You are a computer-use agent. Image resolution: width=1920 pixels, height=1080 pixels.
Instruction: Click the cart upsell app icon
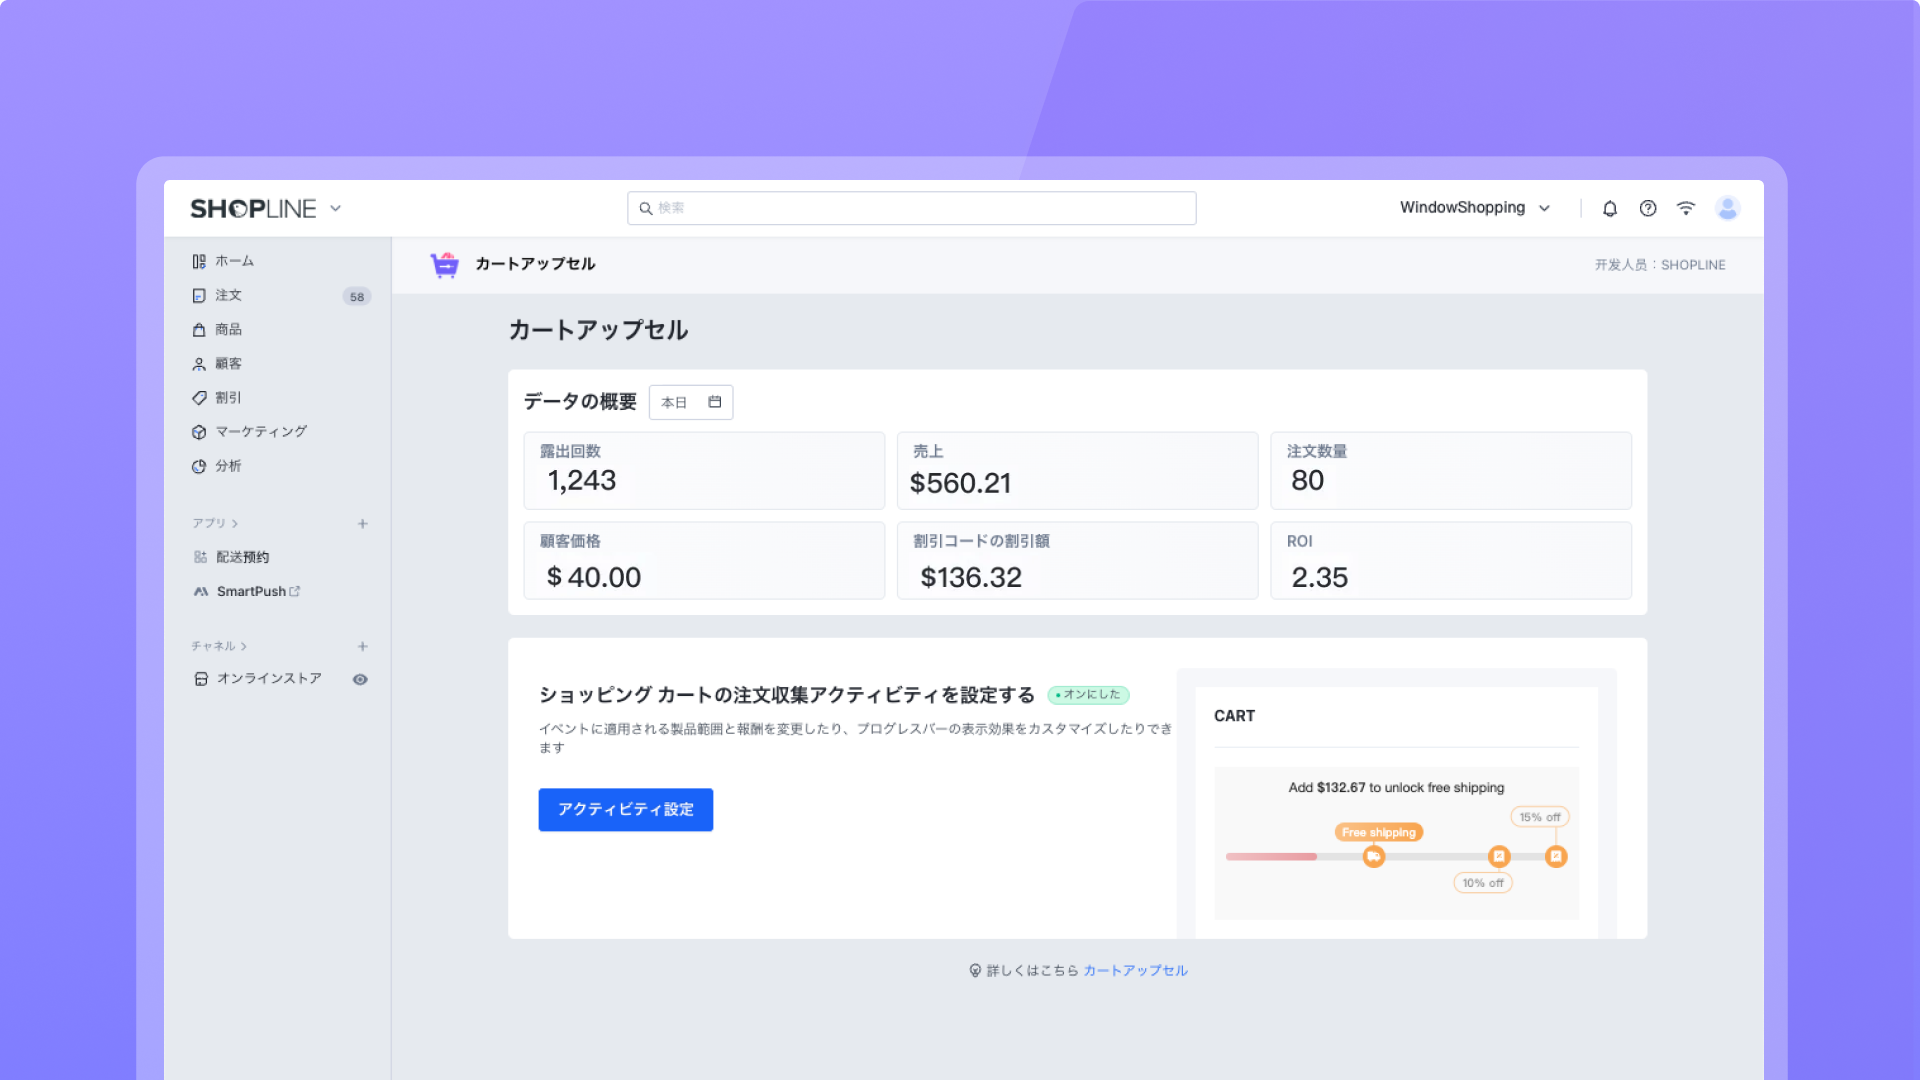pyautogui.click(x=444, y=264)
